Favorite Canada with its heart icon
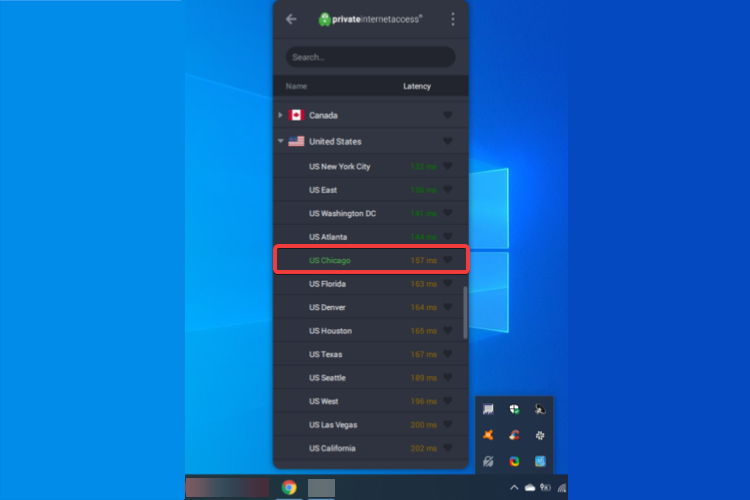This screenshot has width=750, height=500. [448, 115]
